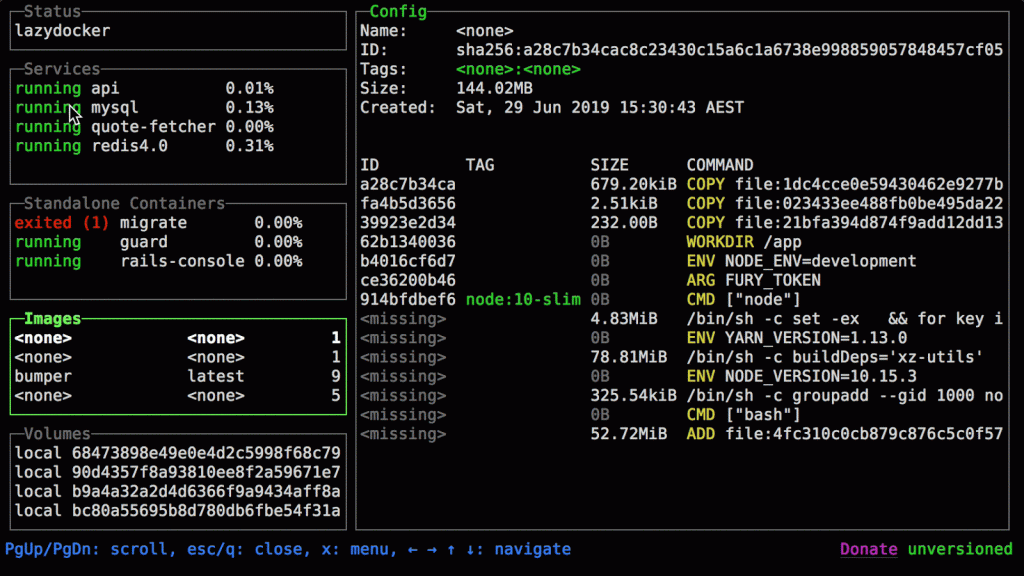Image resolution: width=1024 pixels, height=576 pixels.
Task: Click the CMD ["bash"] command
Action: 744,415
